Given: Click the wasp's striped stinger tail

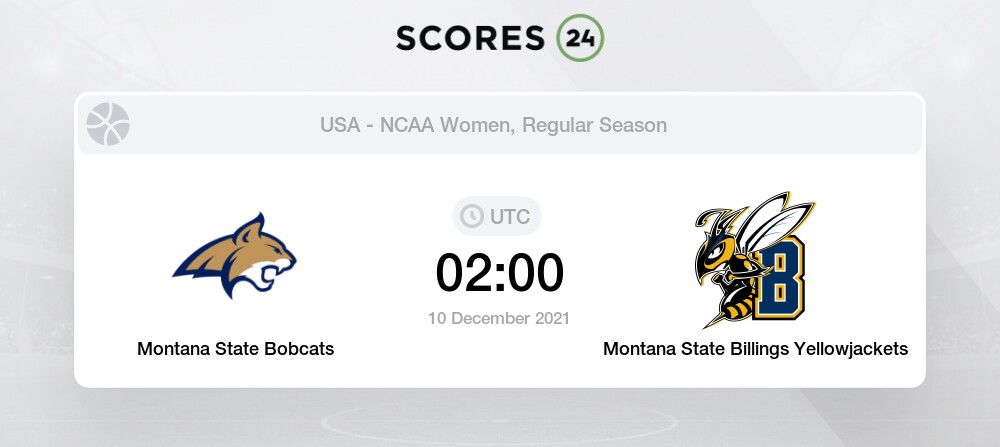Looking at the screenshot, I should [725, 311].
